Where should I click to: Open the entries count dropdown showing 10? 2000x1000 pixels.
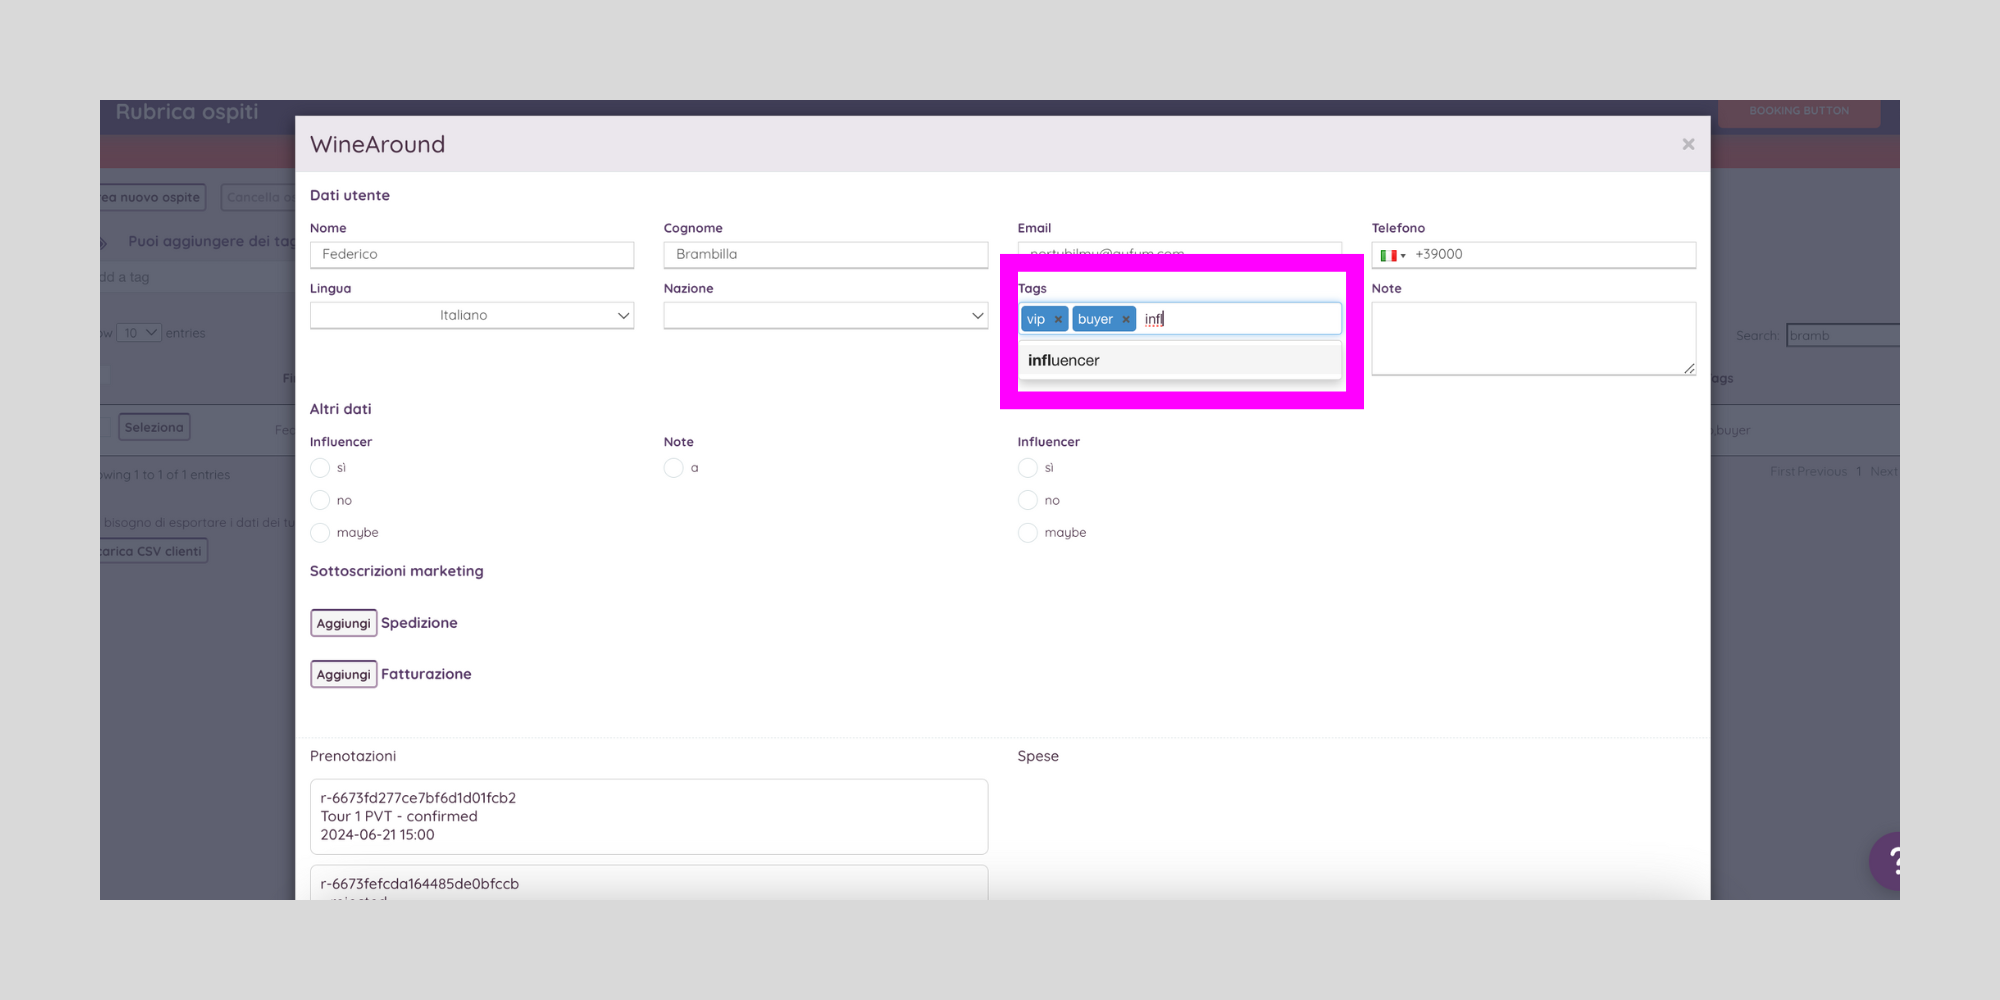(x=138, y=333)
